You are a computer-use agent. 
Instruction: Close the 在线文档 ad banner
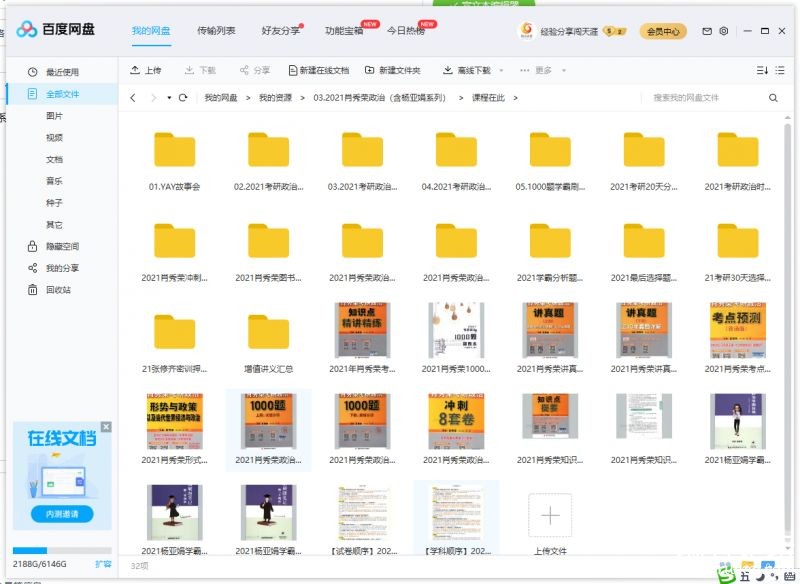point(106,427)
